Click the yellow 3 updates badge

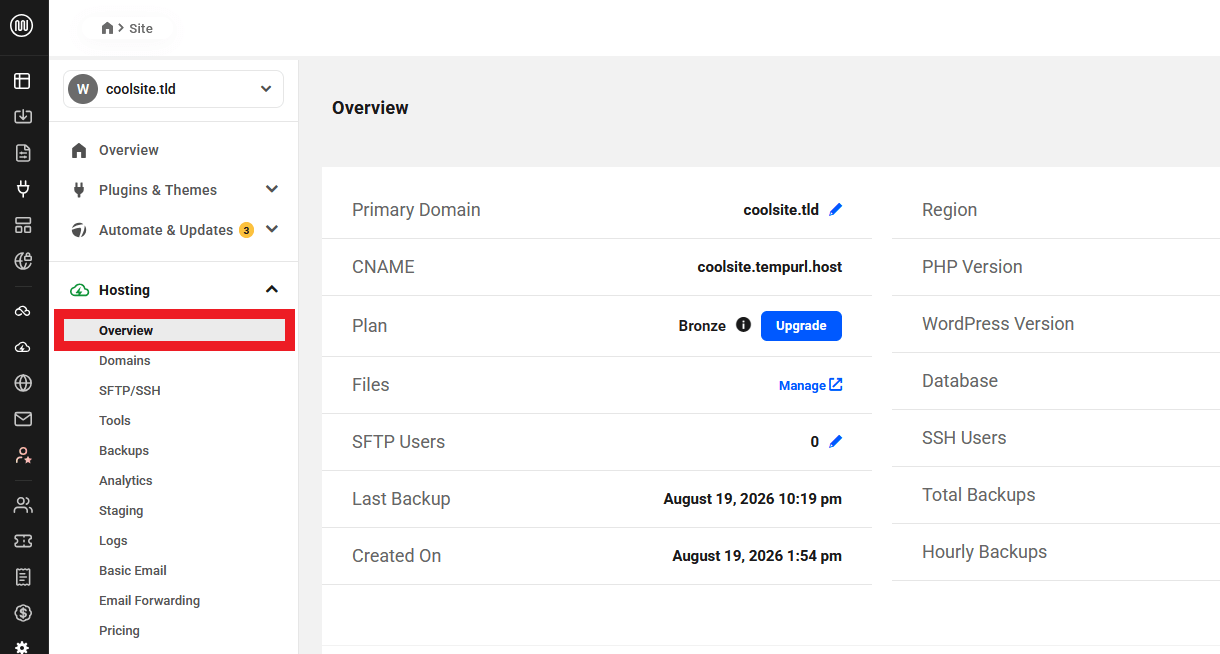coord(246,230)
